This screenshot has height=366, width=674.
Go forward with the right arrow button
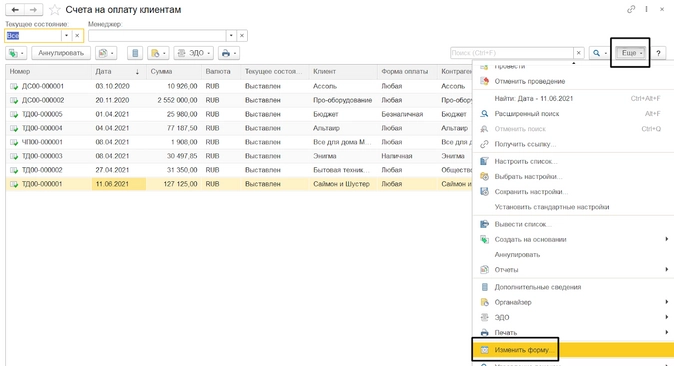click(34, 9)
